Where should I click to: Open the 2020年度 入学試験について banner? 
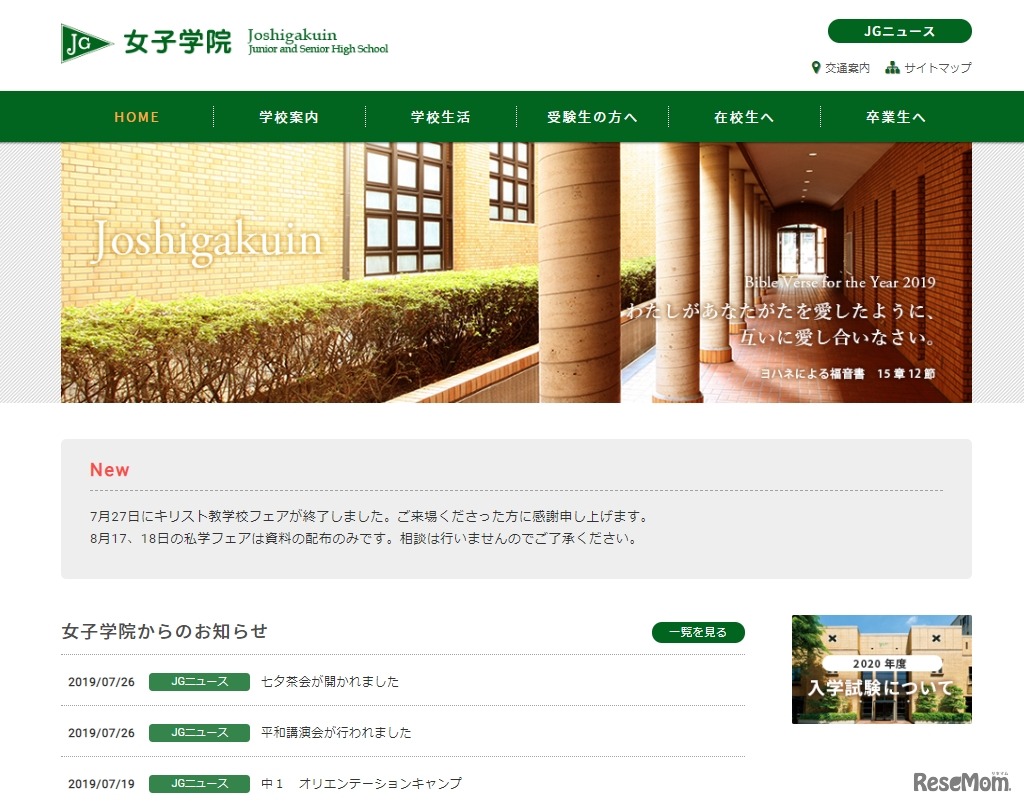881,668
